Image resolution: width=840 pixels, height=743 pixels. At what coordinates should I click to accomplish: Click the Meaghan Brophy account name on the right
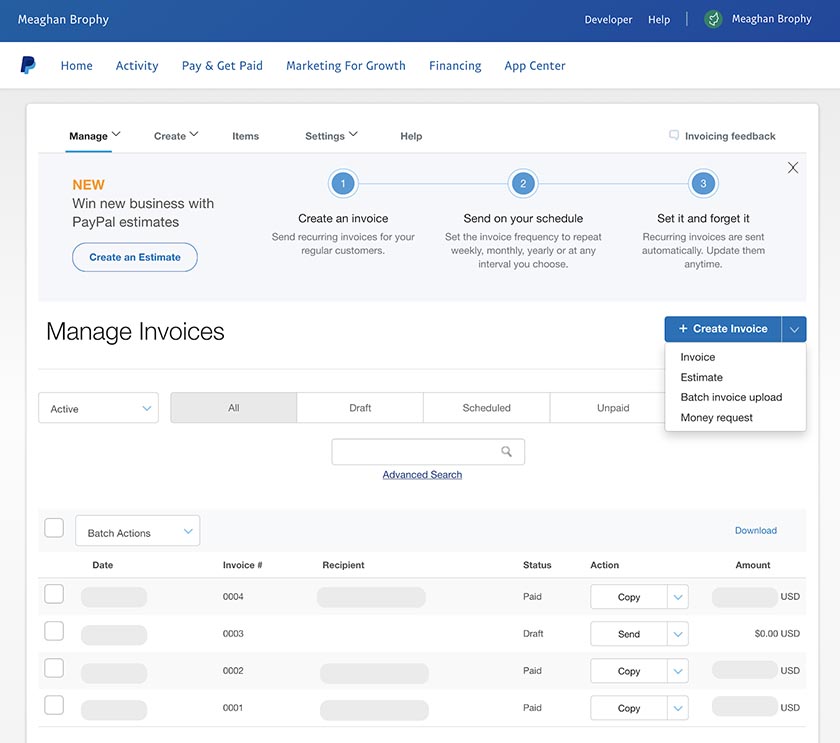pos(771,19)
